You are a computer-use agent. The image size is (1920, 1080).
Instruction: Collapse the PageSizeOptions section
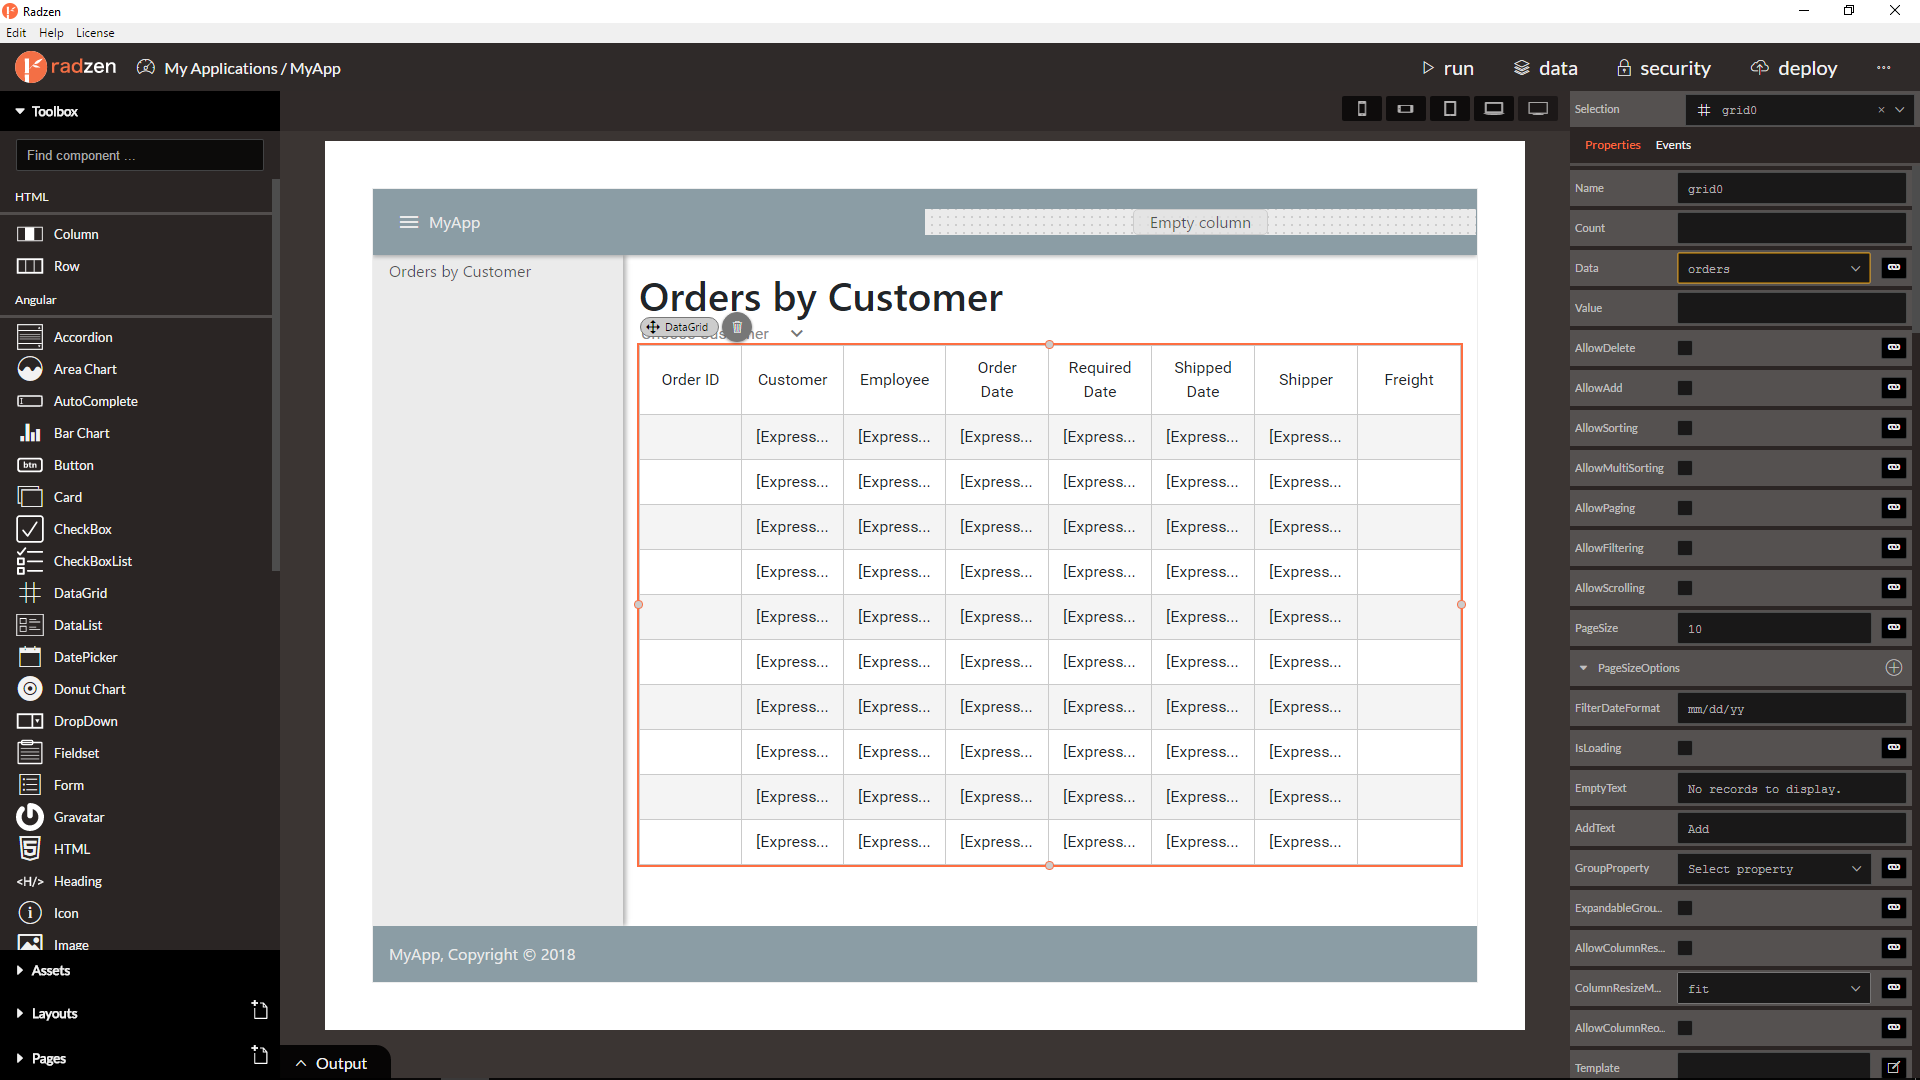tap(1583, 668)
